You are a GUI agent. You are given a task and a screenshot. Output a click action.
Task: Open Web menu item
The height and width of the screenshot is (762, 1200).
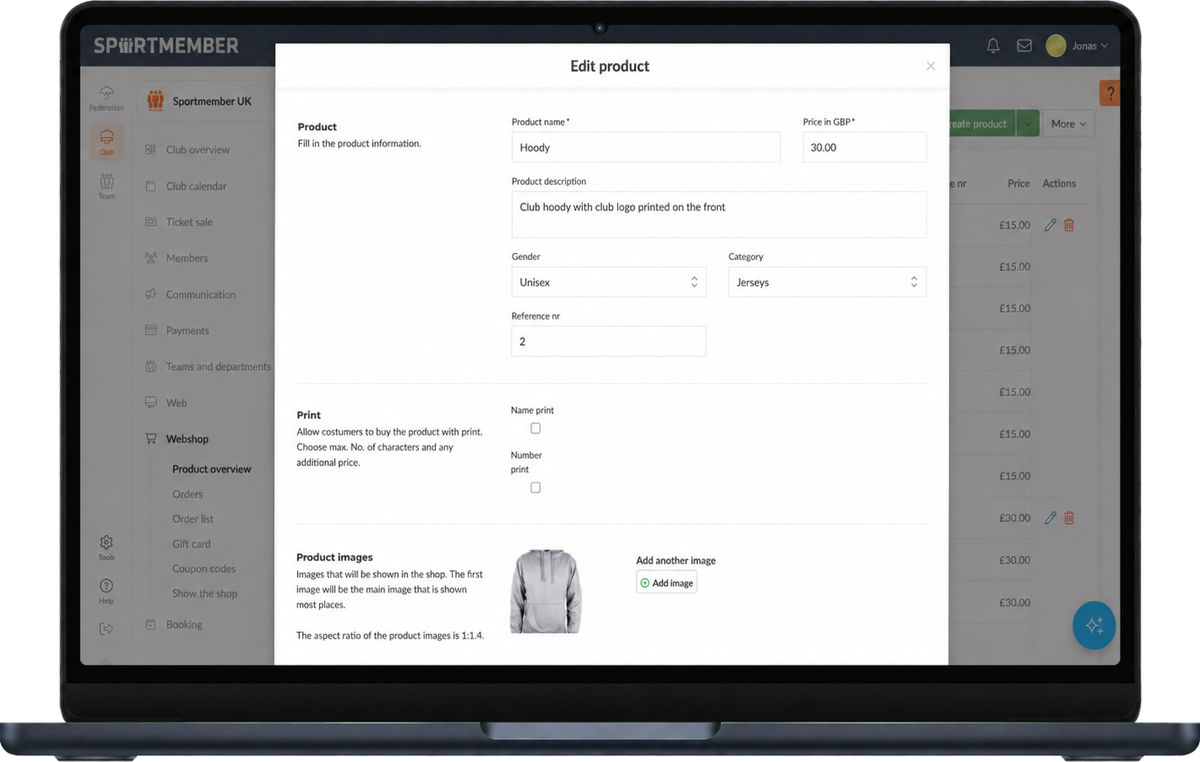(x=176, y=403)
